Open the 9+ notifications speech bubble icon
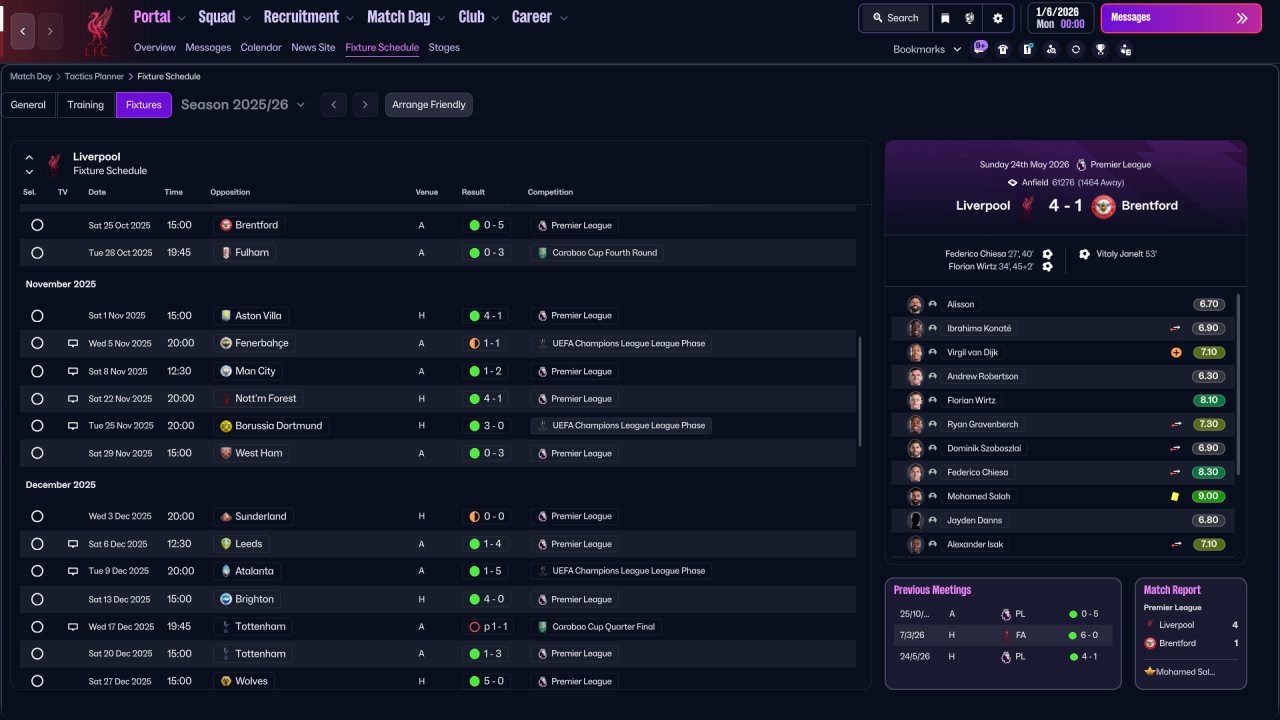This screenshot has width=1280, height=720. point(980,48)
